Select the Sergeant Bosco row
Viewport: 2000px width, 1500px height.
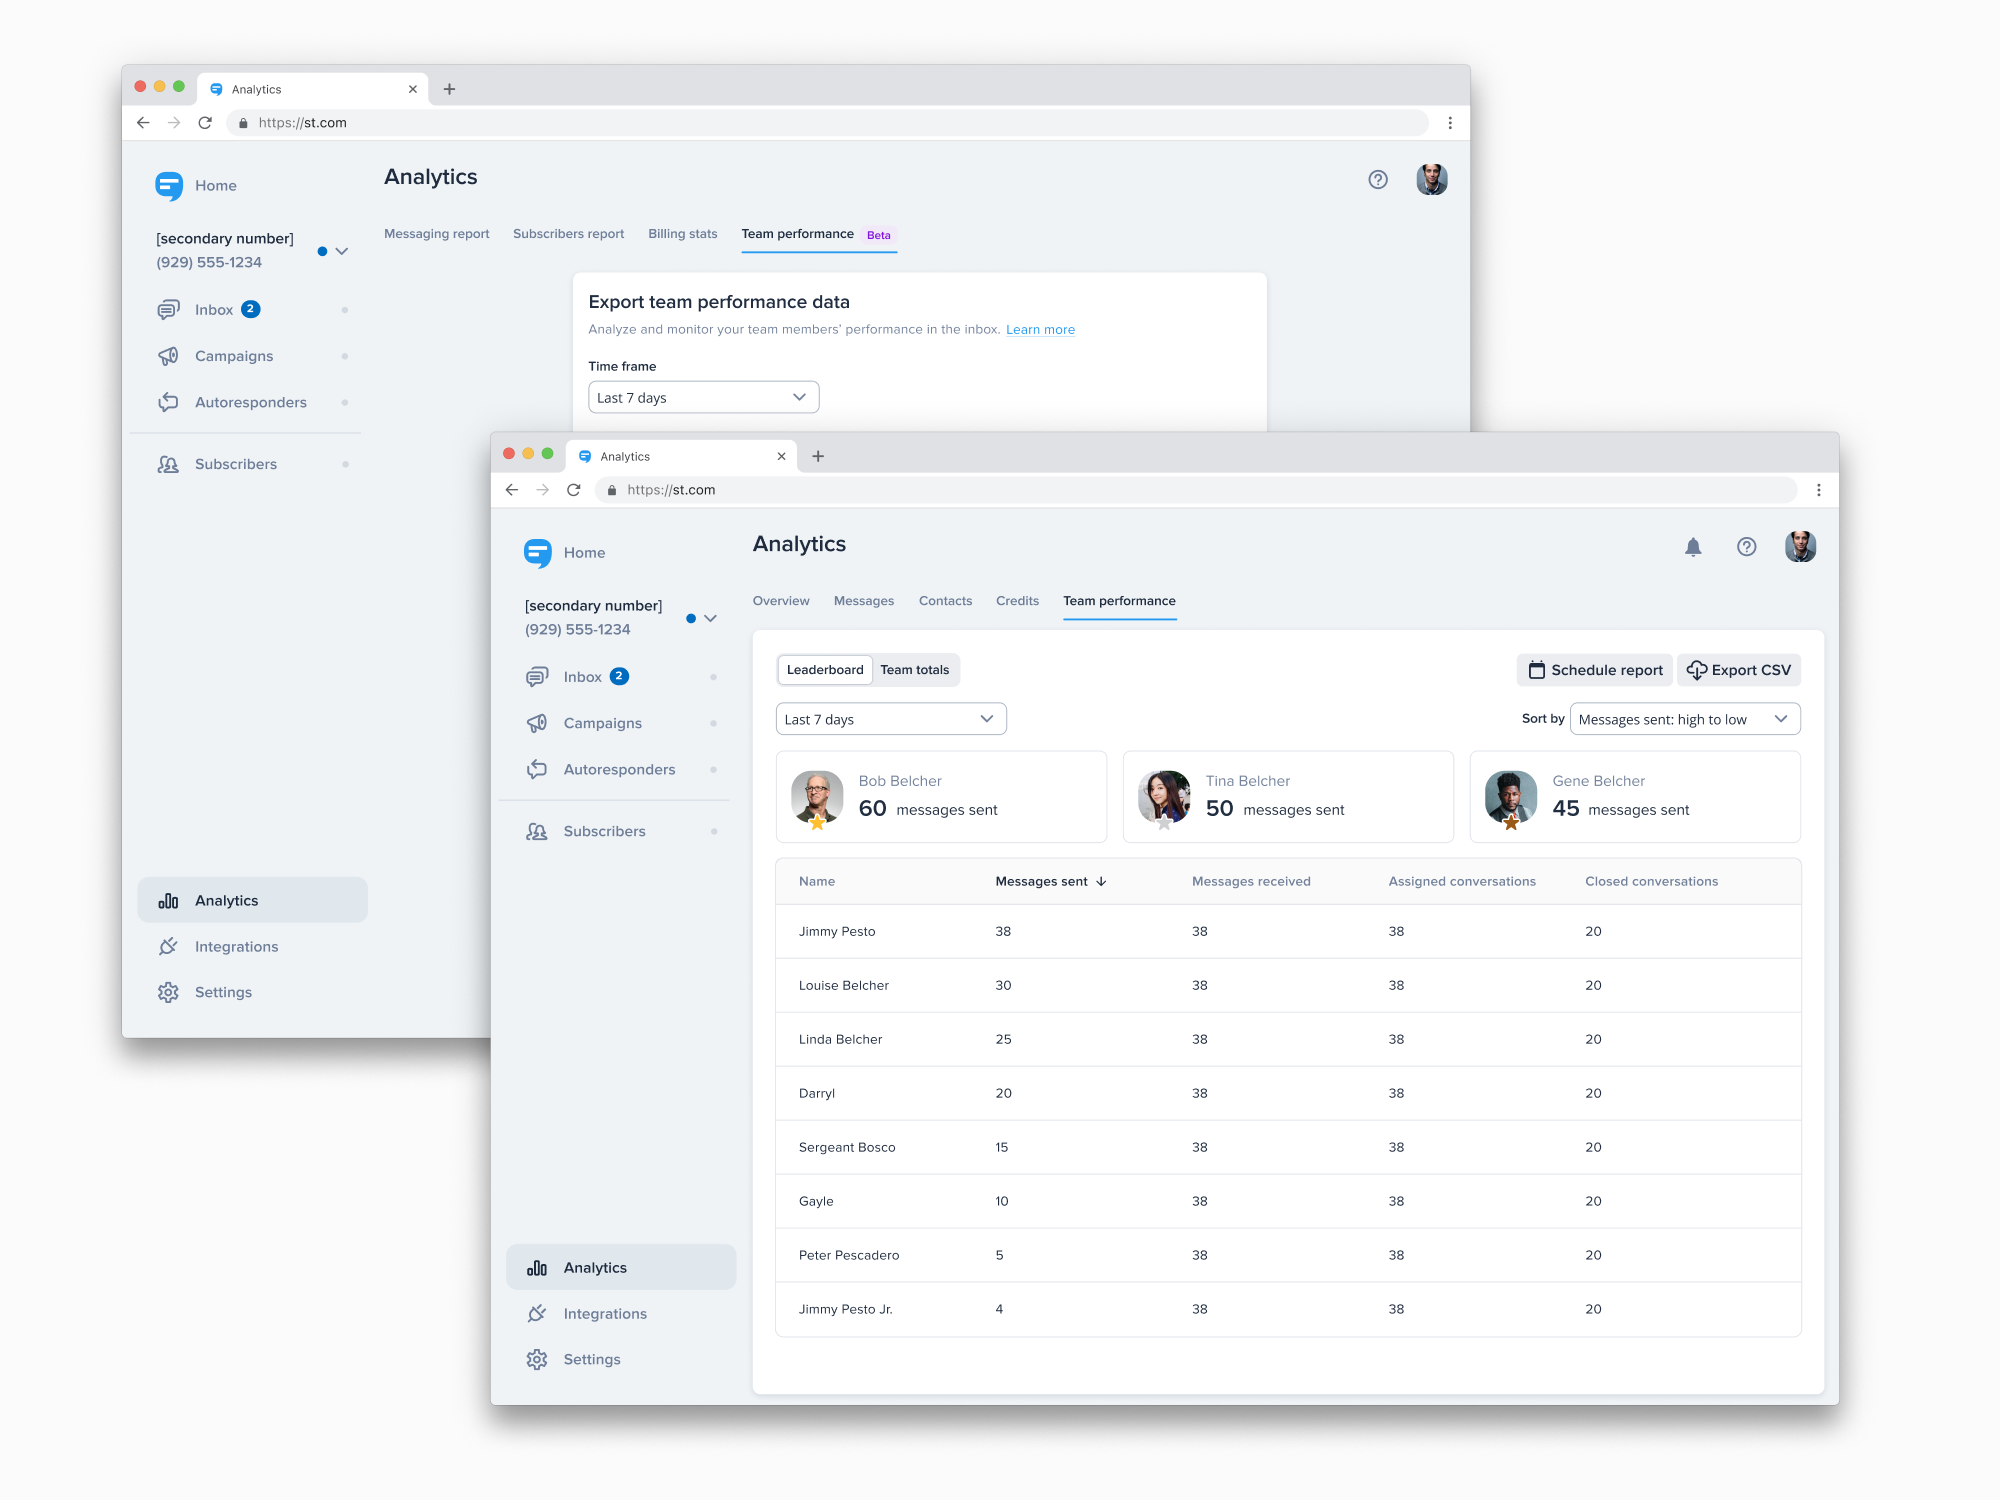pos(1288,1148)
